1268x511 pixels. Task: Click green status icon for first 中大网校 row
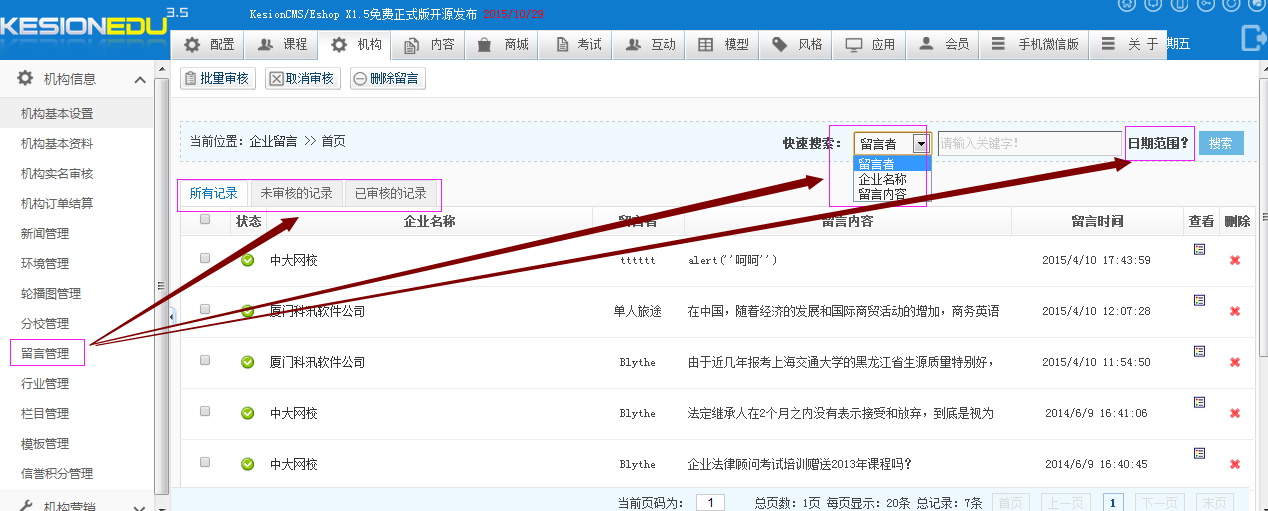(x=247, y=260)
